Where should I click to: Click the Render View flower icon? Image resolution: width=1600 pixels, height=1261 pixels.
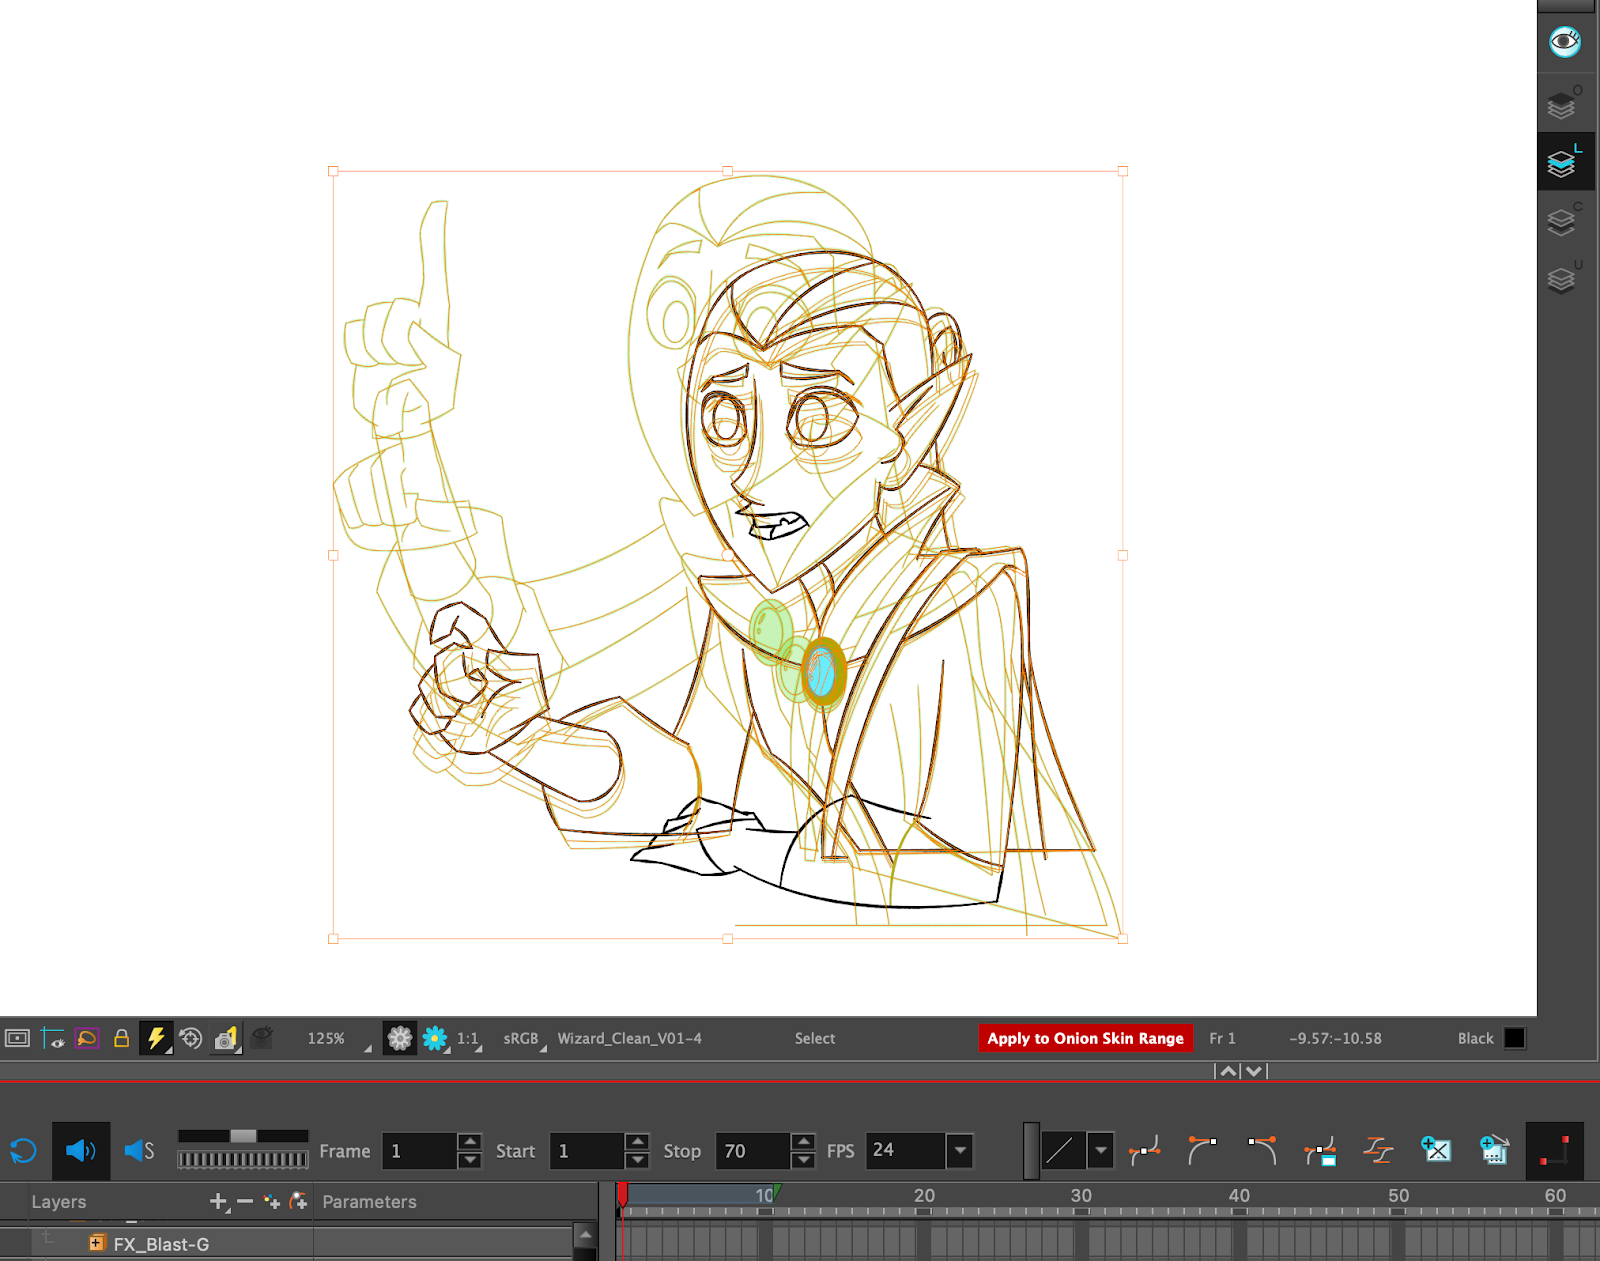point(434,1038)
